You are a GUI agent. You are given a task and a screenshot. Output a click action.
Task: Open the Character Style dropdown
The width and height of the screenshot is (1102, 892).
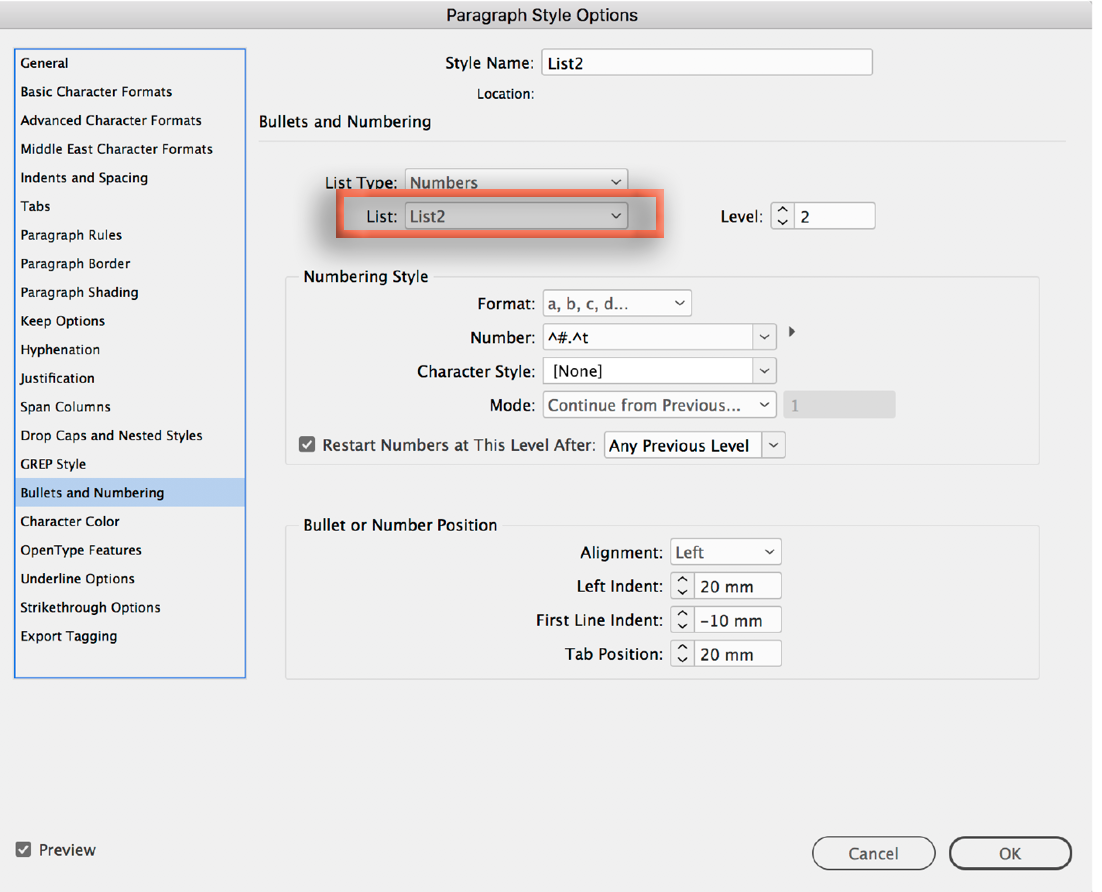(x=660, y=371)
